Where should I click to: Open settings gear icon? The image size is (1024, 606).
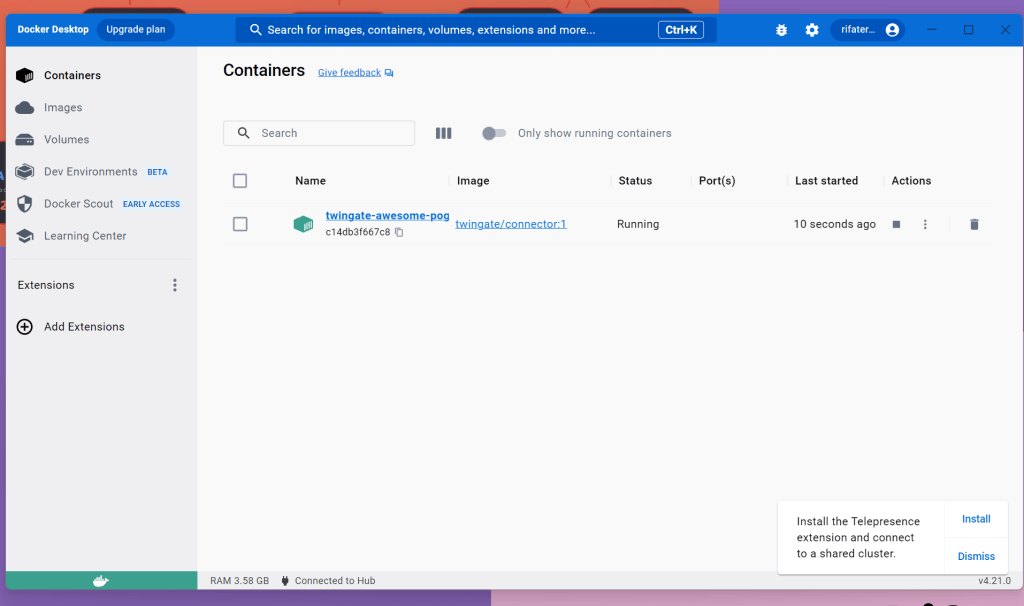[x=812, y=30]
